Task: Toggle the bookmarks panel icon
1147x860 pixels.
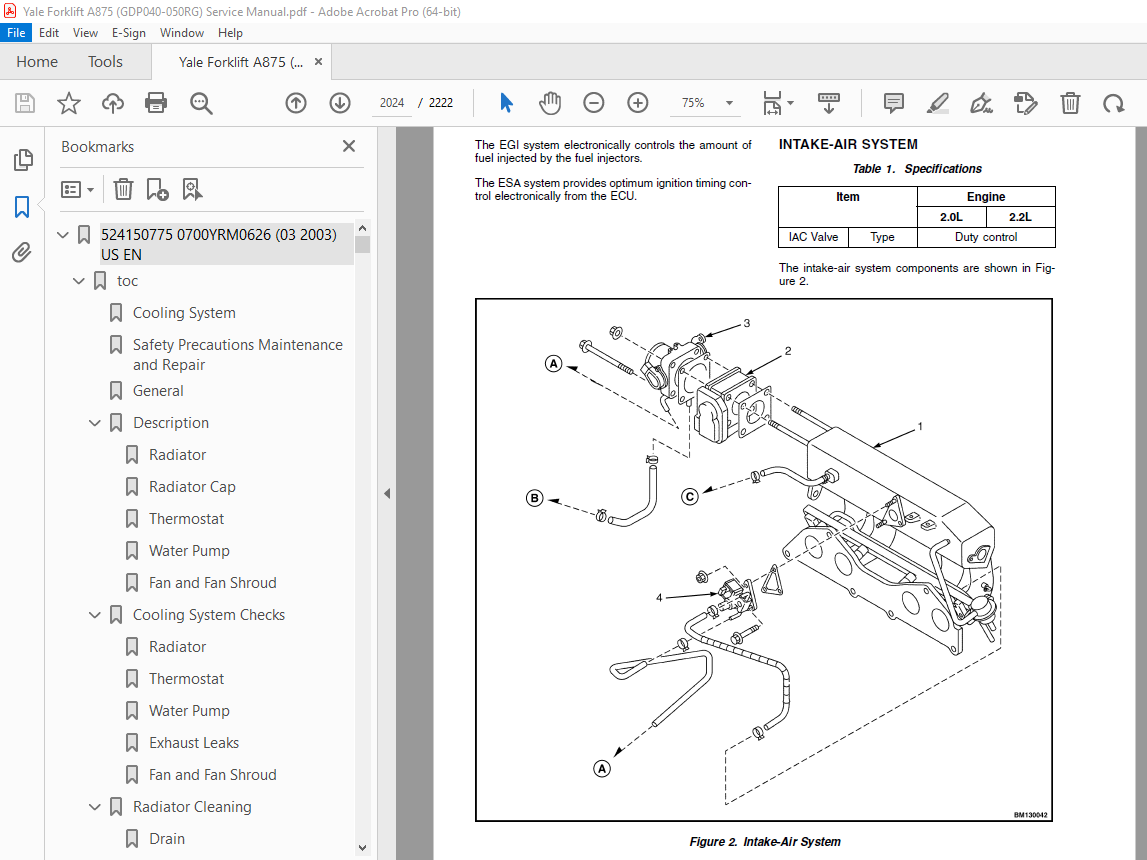Action: 22,207
